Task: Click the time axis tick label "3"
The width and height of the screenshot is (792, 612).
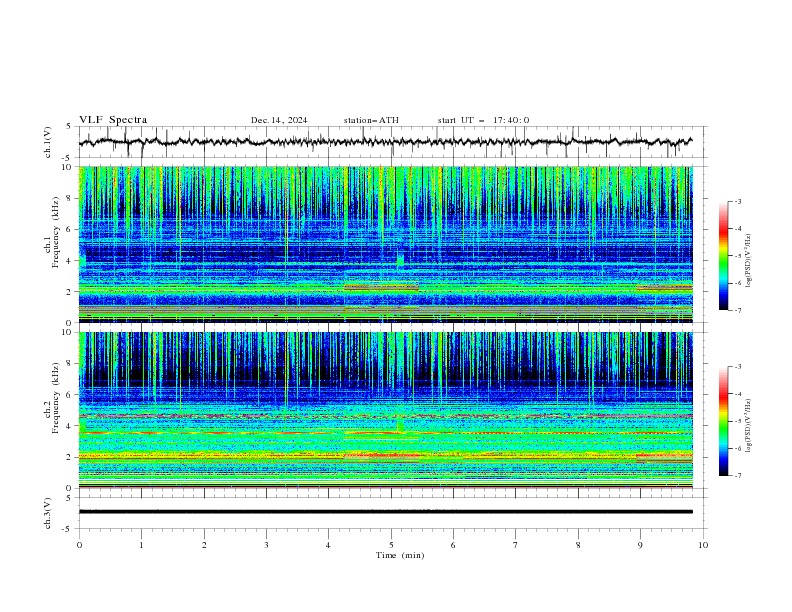Action: pyautogui.click(x=266, y=545)
